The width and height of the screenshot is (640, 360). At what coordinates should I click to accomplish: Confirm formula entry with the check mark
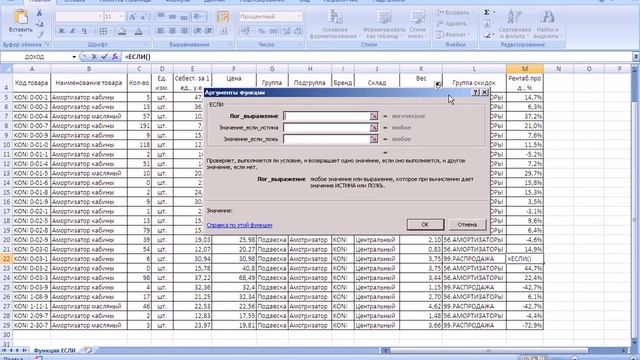coord(104,57)
